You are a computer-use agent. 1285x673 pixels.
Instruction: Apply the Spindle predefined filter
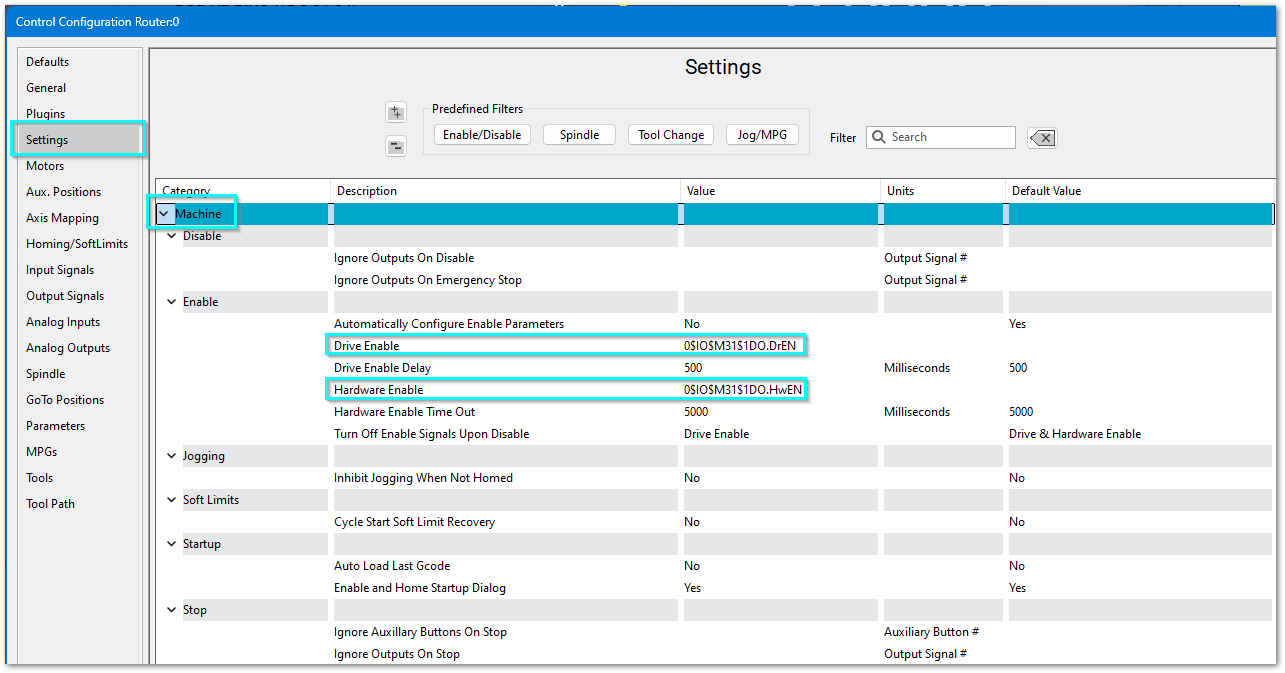click(x=579, y=135)
